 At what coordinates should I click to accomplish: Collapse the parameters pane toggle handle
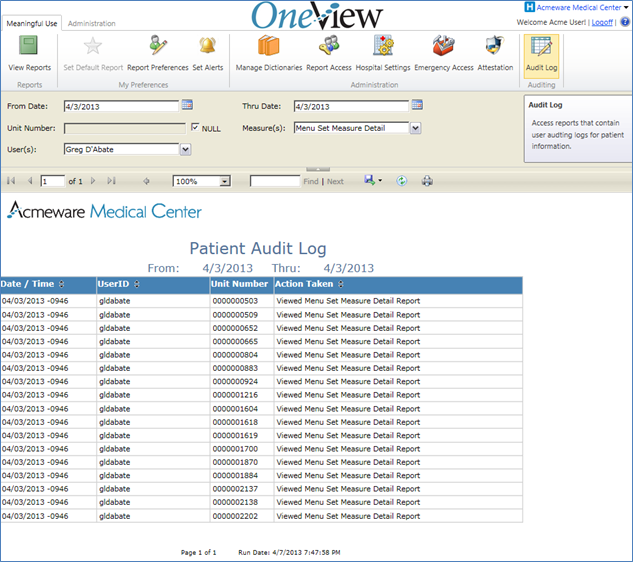318,169
